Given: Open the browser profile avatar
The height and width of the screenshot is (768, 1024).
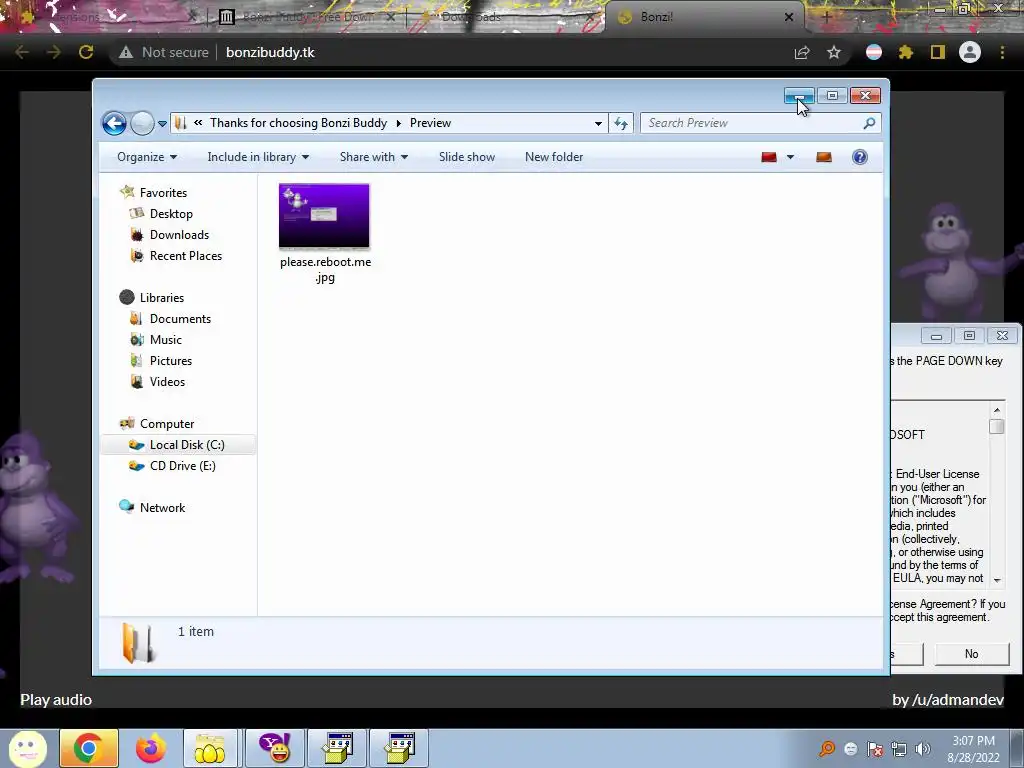Looking at the screenshot, I should coord(970,52).
